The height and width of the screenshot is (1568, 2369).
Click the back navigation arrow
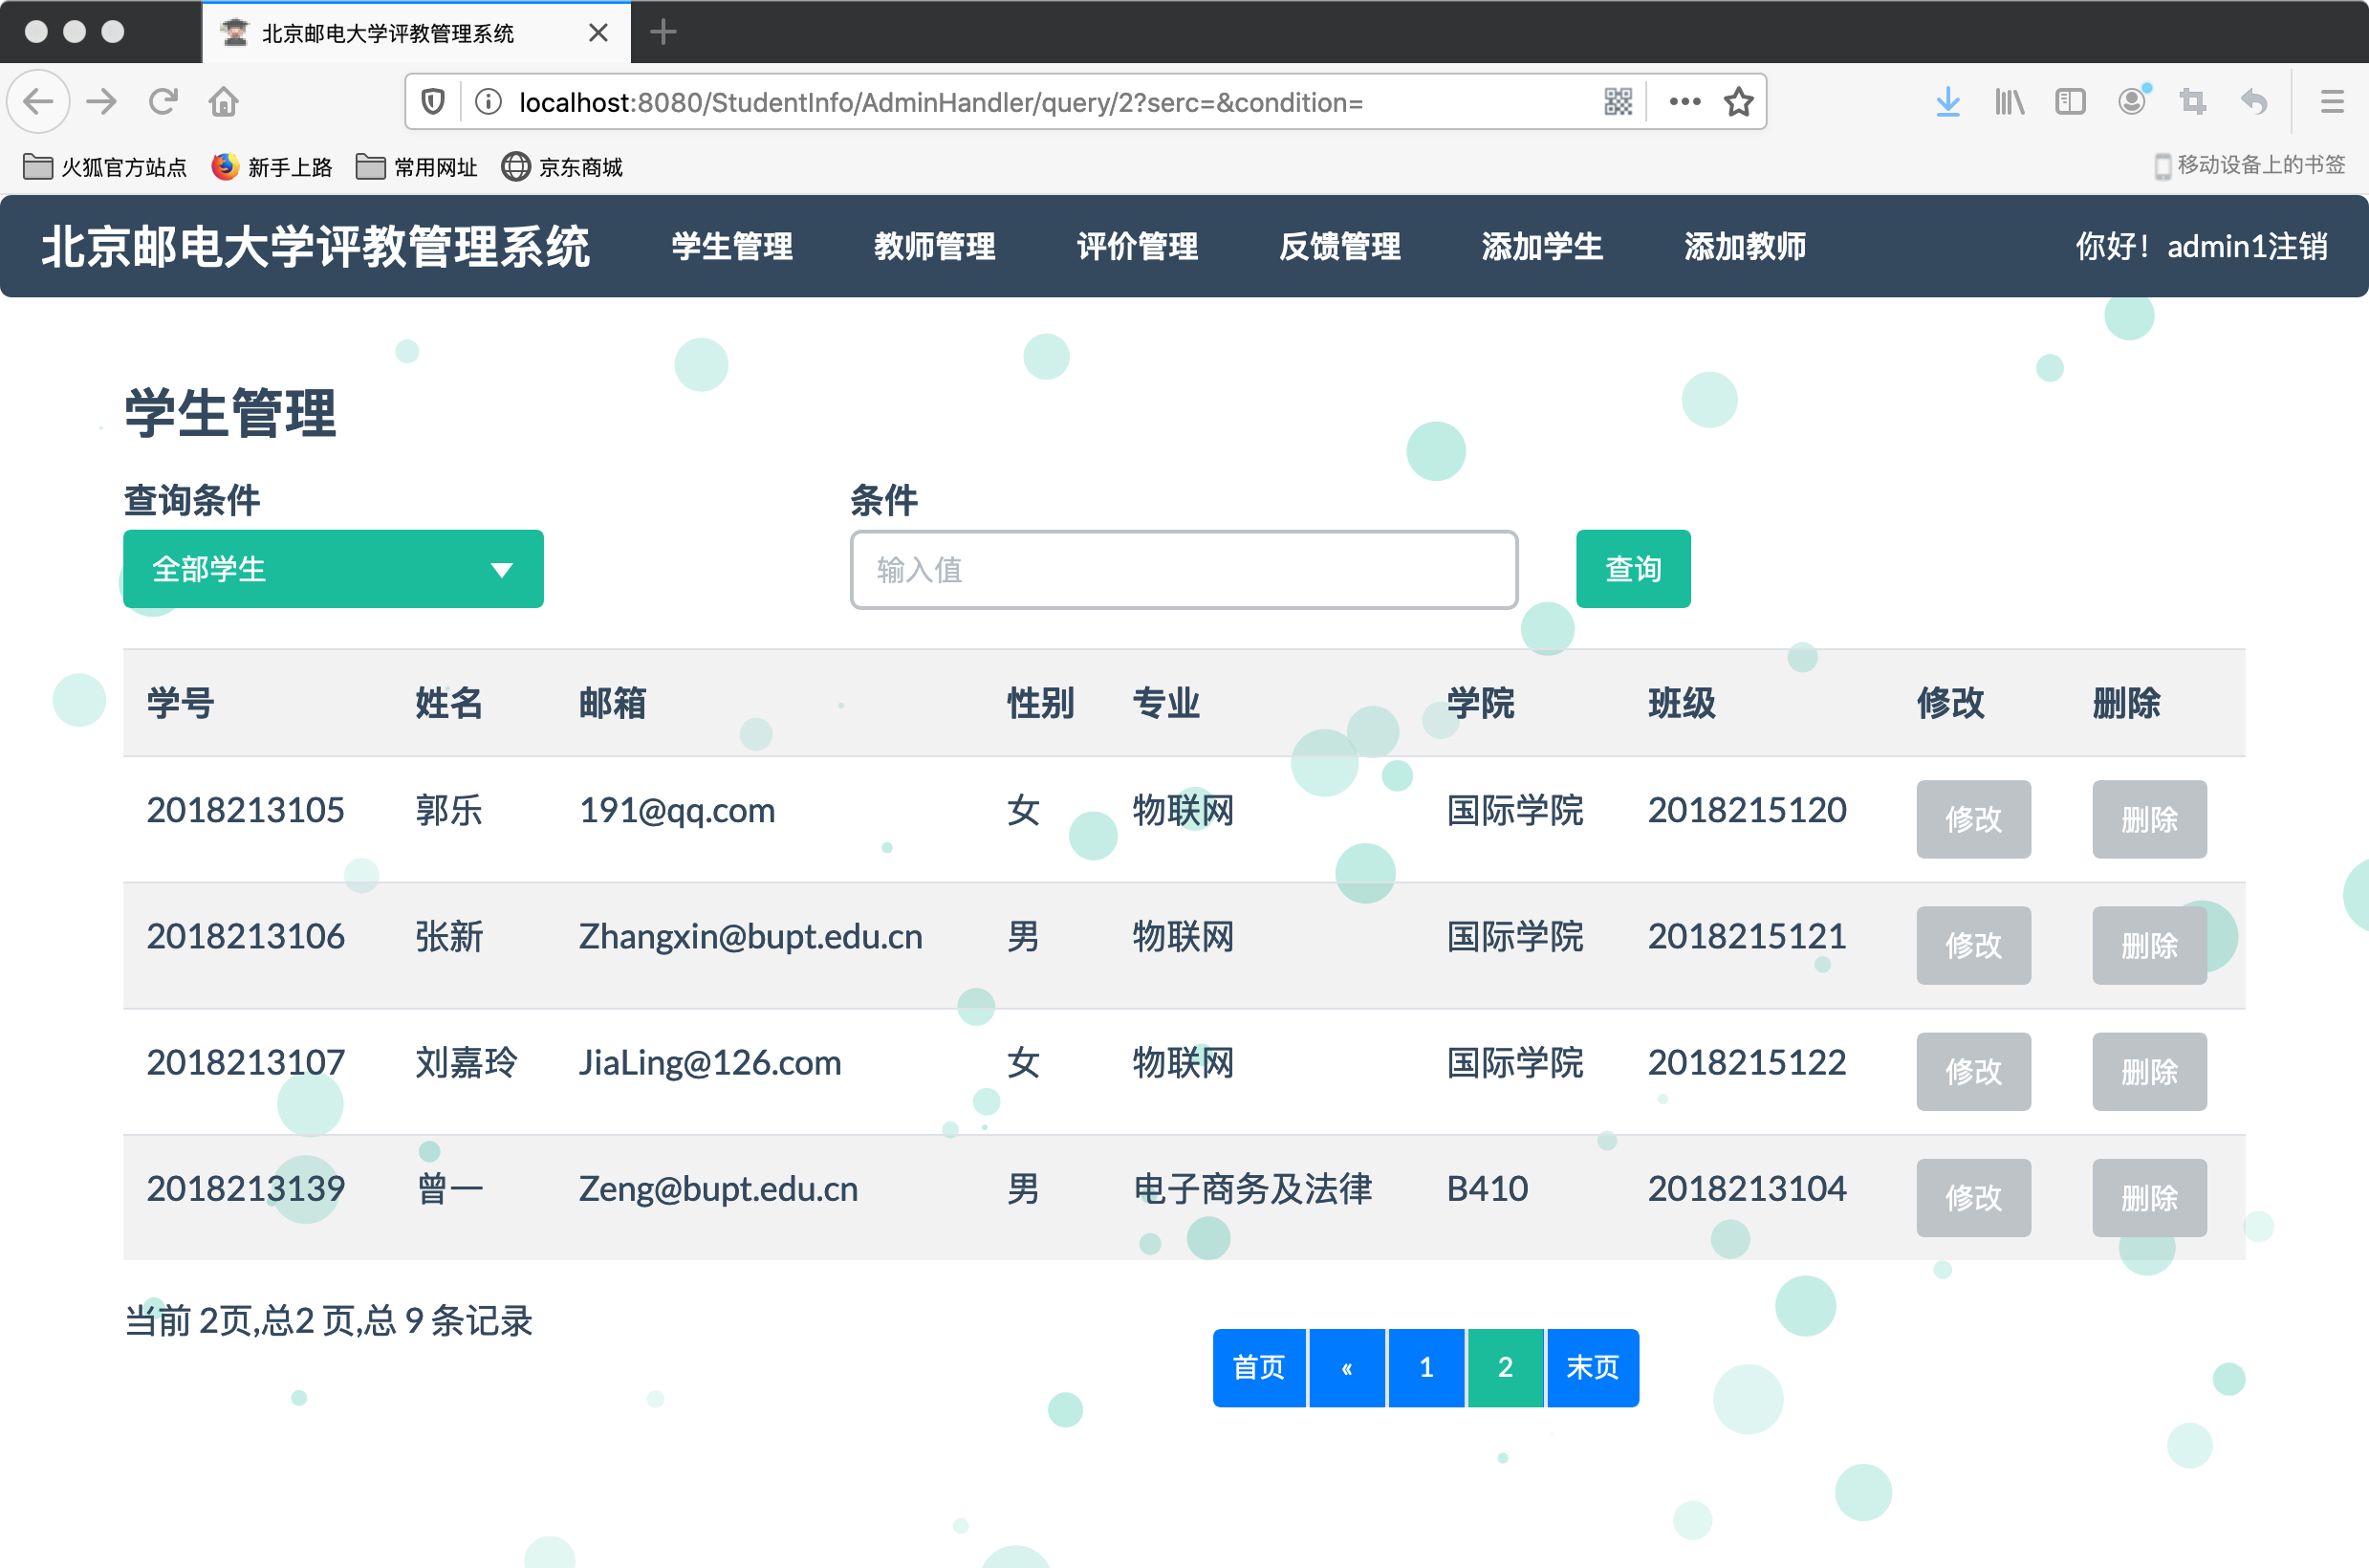(x=38, y=101)
